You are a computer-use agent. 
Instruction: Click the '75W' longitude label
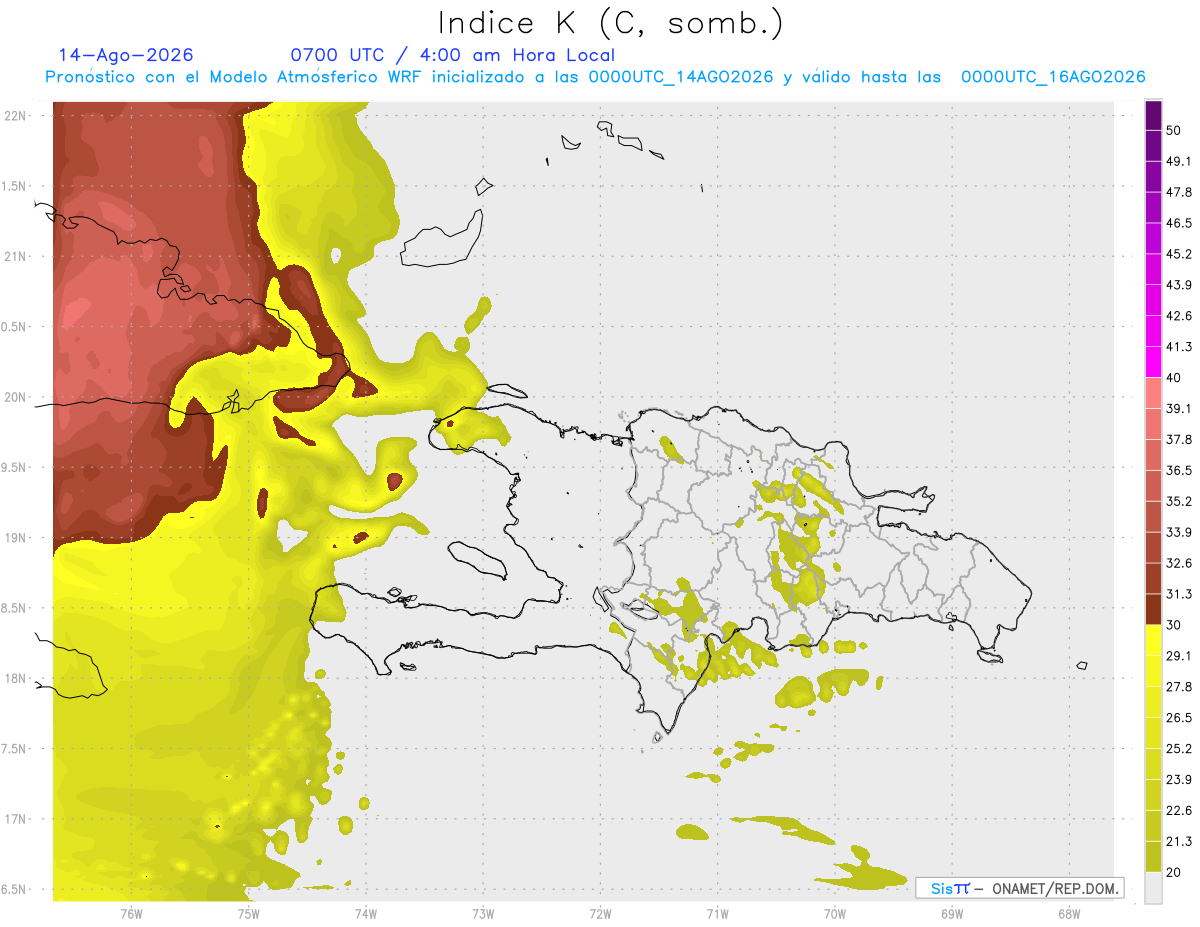point(248,913)
